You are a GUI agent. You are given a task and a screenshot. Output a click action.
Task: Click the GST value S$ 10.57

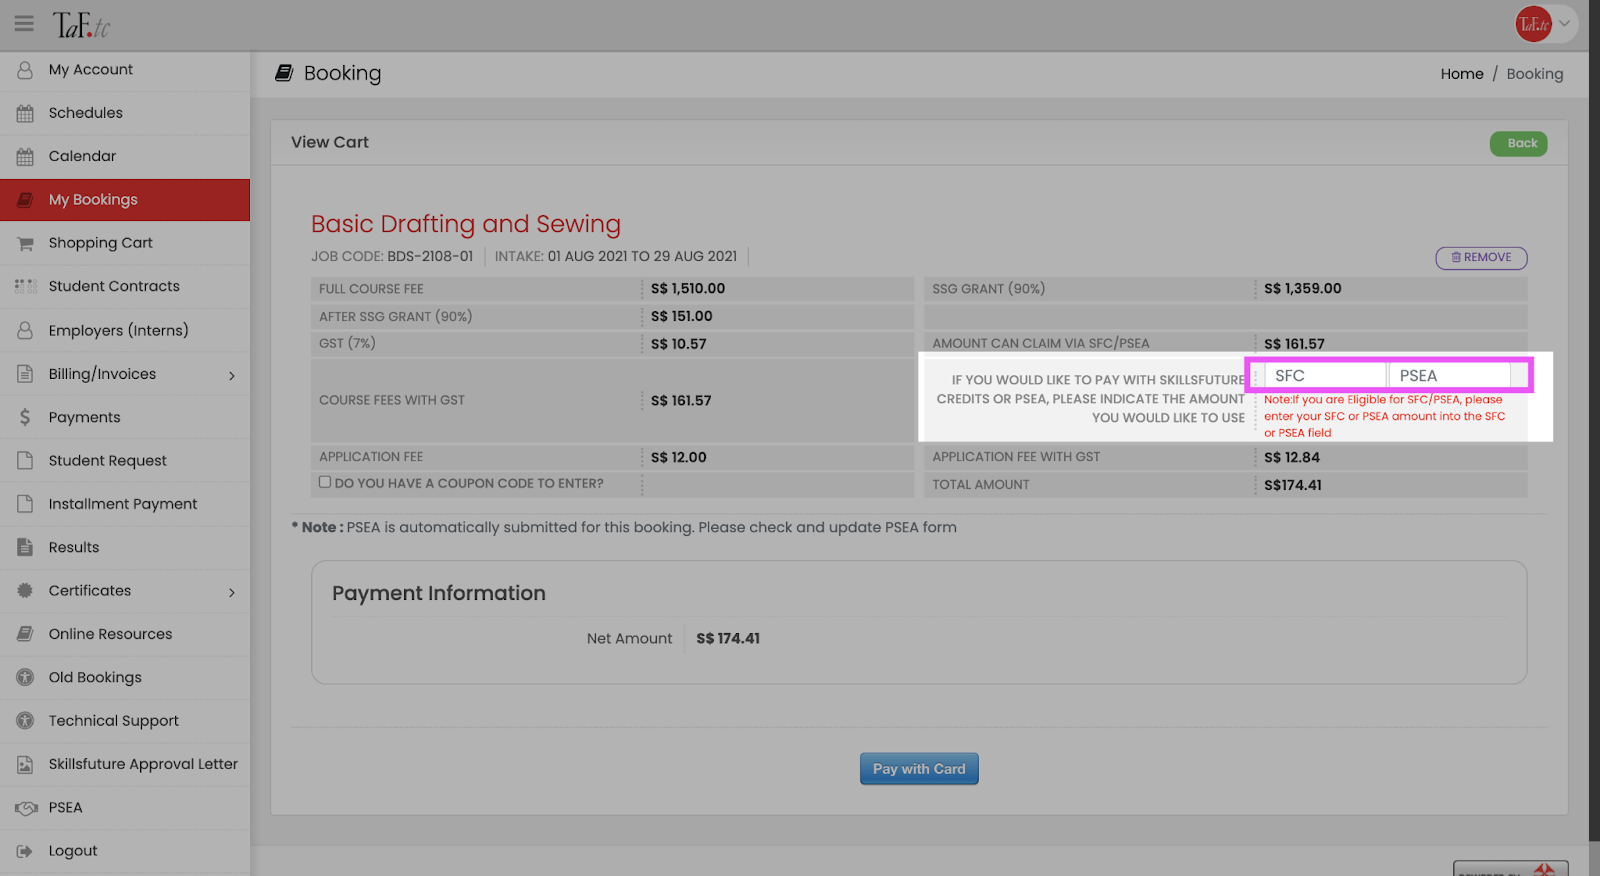[679, 344]
